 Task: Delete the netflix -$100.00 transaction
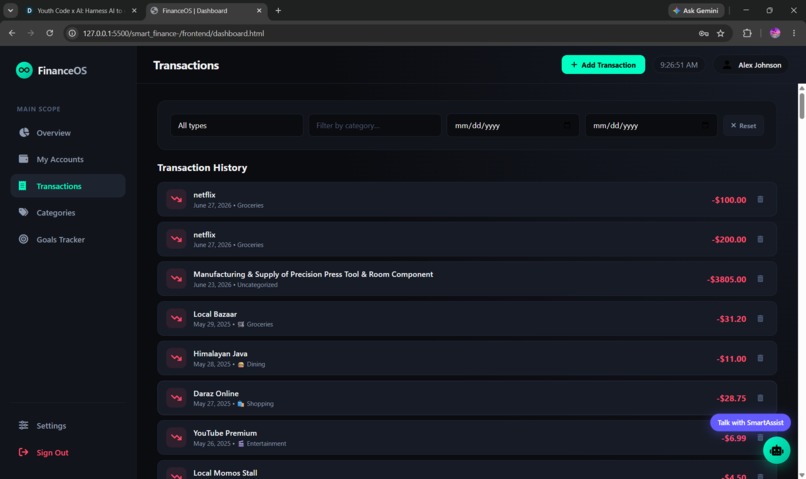(760, 199)
